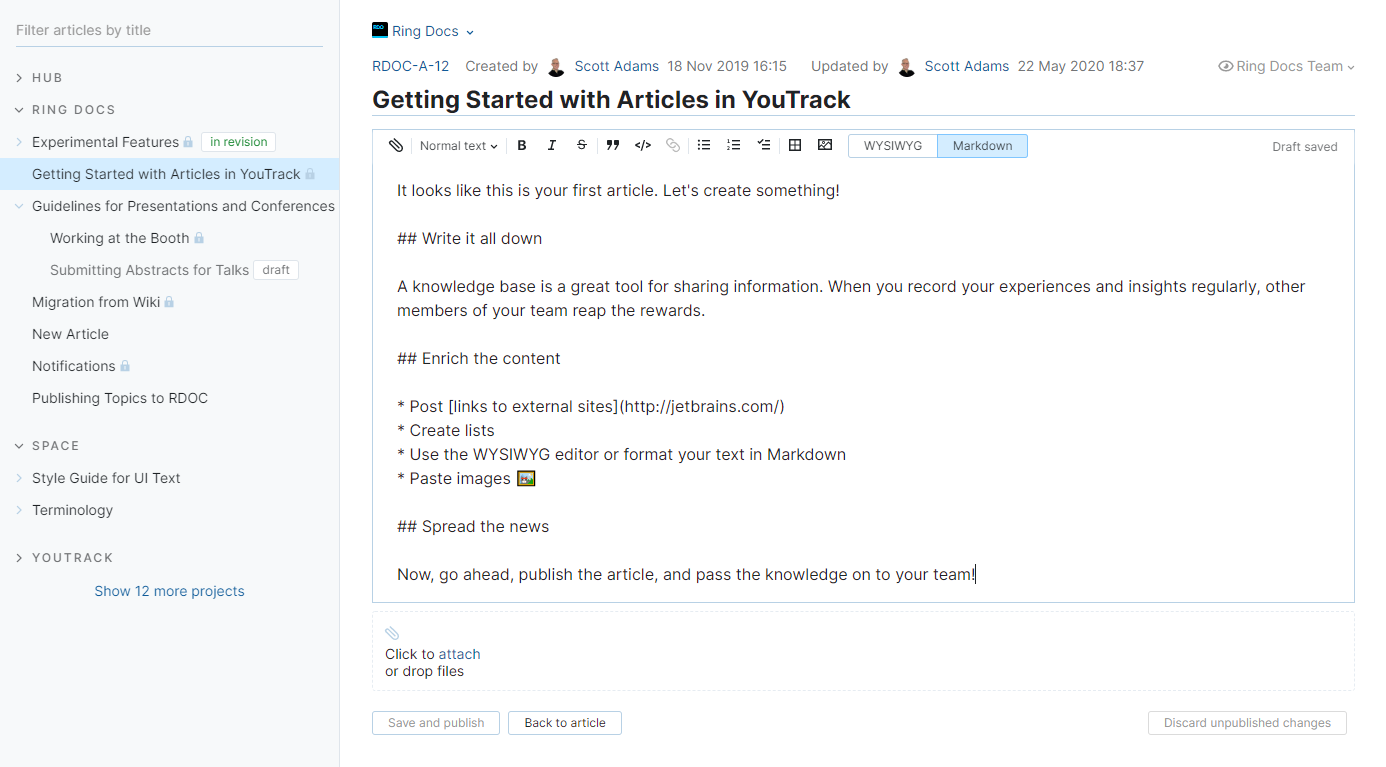Viewport: 1386px width, 767px height.
Task: Expand the Experimental Features article
Action: click(x=19, y=142)
